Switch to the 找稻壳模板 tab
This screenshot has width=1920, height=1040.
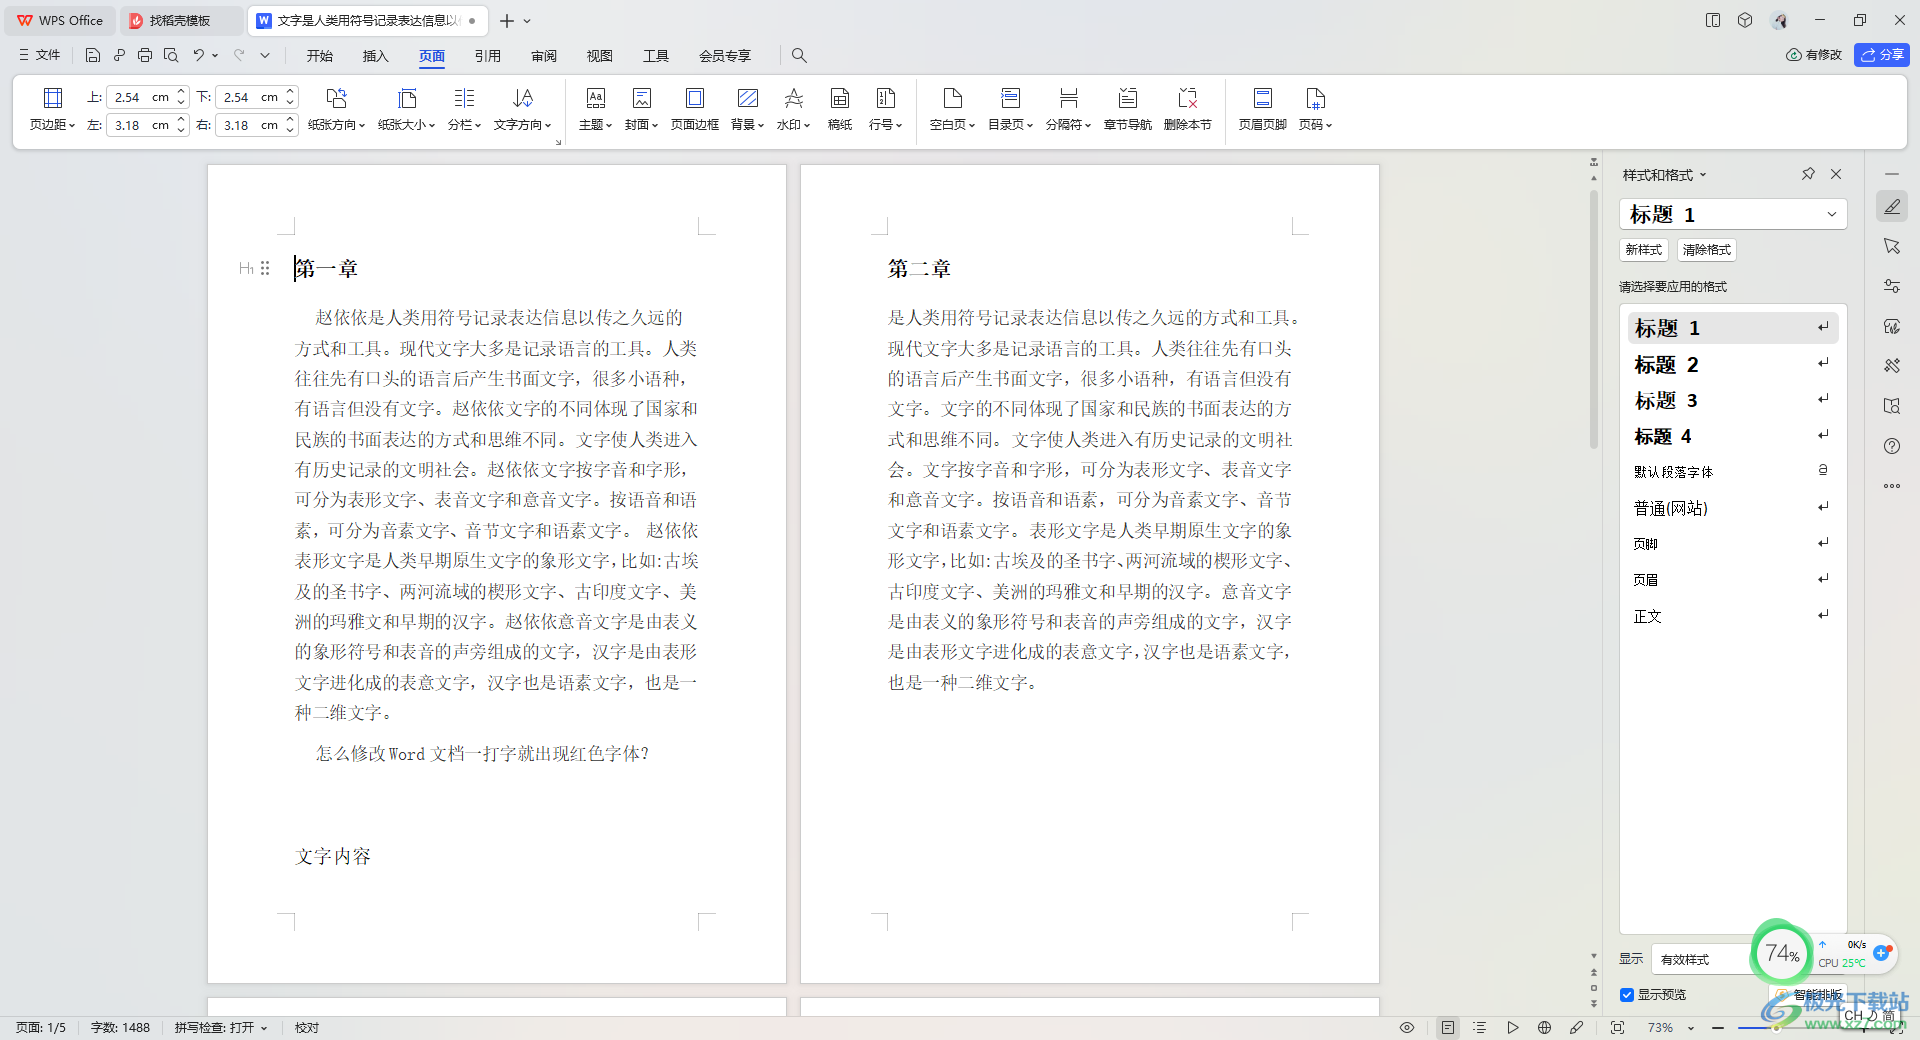180,21
